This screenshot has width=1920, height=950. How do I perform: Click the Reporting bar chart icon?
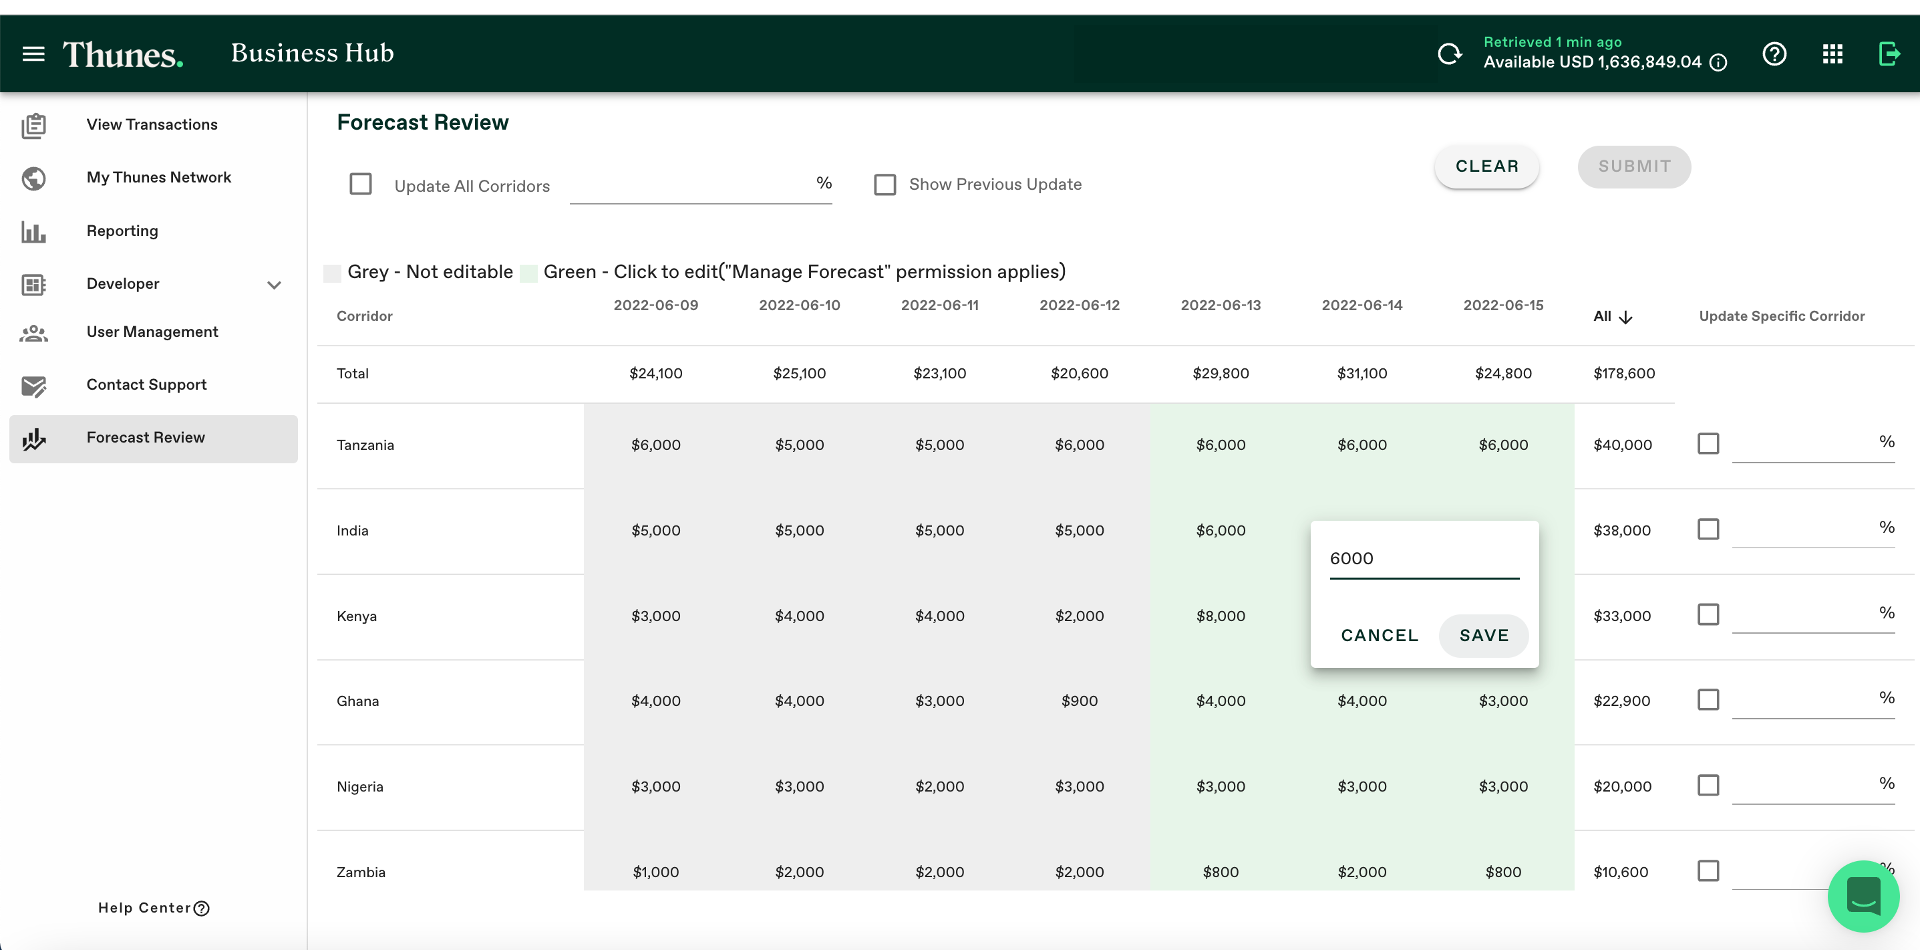35,232
